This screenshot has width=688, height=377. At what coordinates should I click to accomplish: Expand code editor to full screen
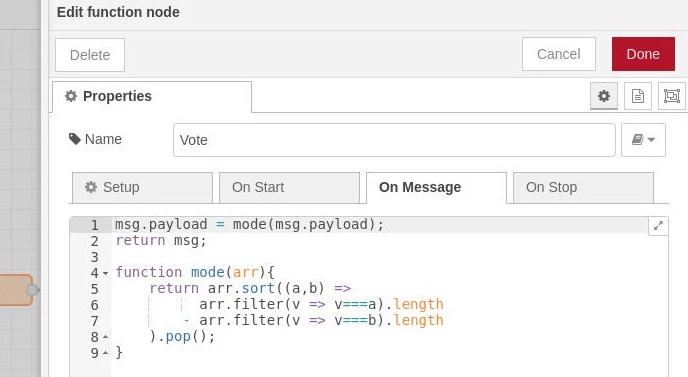click(658, 226)
